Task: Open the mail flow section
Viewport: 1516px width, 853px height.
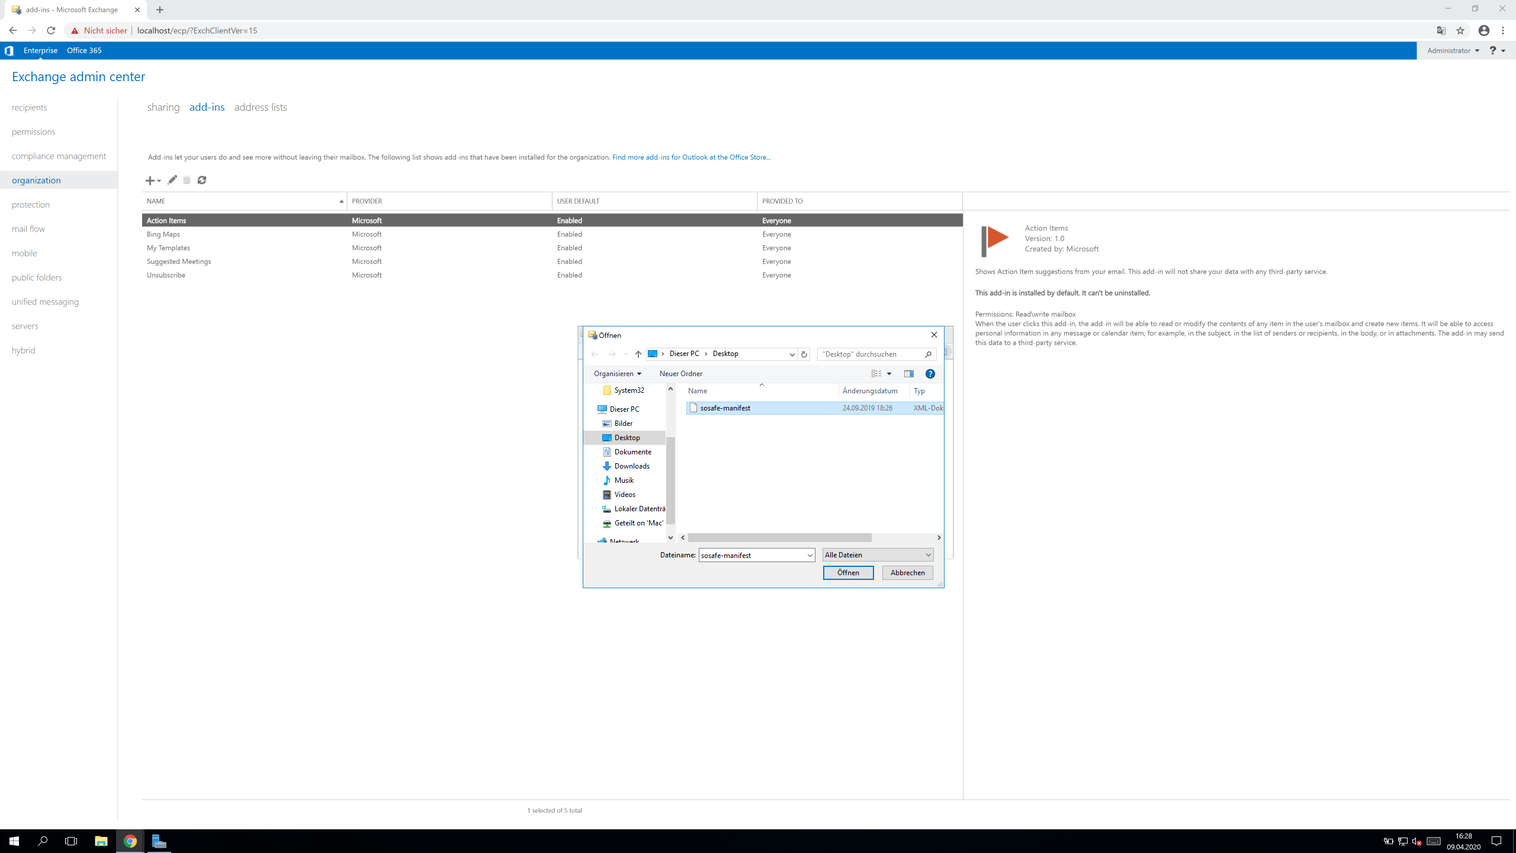Action: point(28,229)
